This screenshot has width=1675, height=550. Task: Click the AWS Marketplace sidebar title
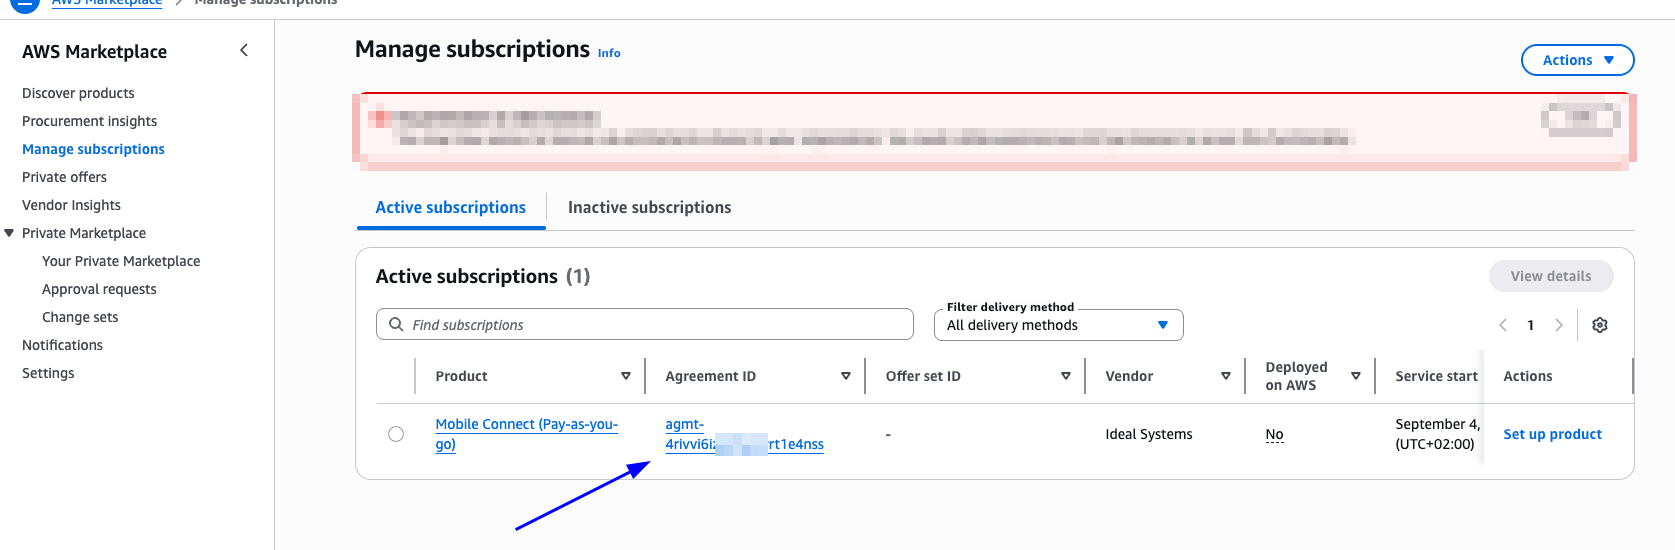coord(94,52)
